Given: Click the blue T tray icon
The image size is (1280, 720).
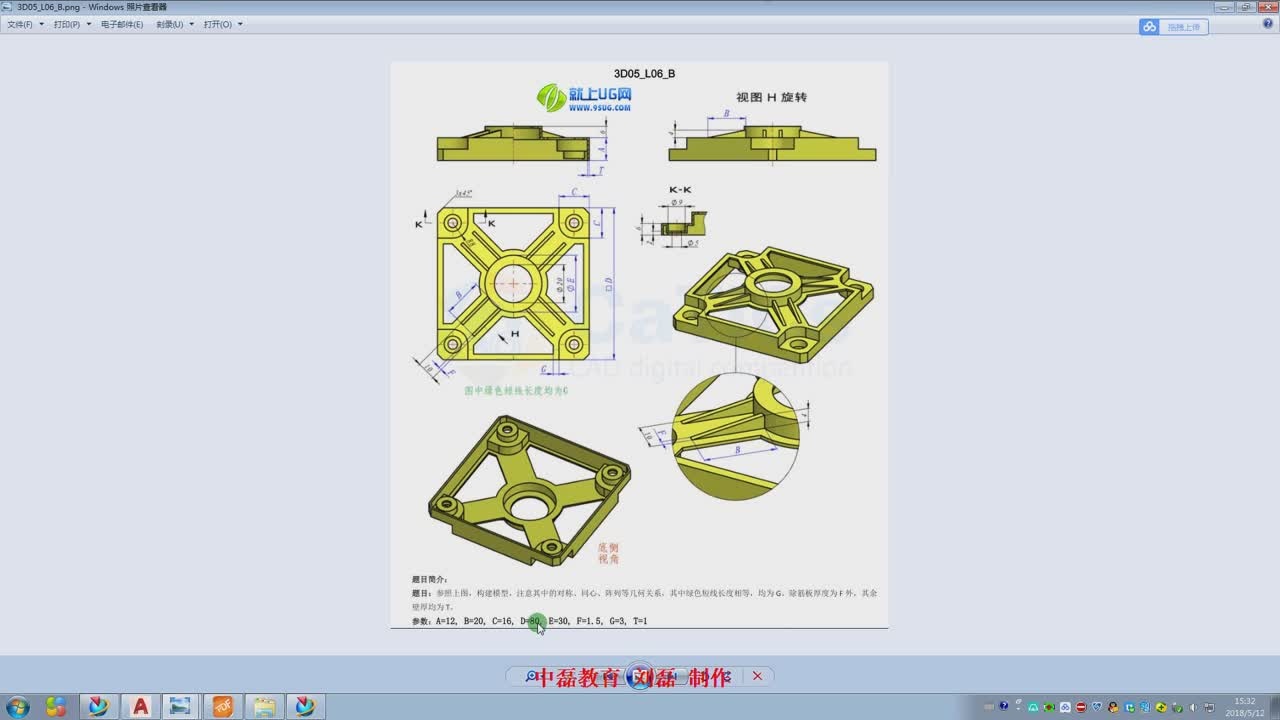Looking at the screenshot, I should [1129, 707].
